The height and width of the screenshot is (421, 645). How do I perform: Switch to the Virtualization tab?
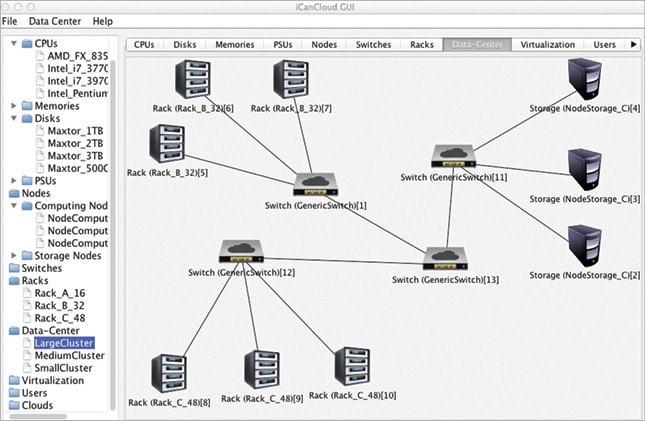point(548,44)
